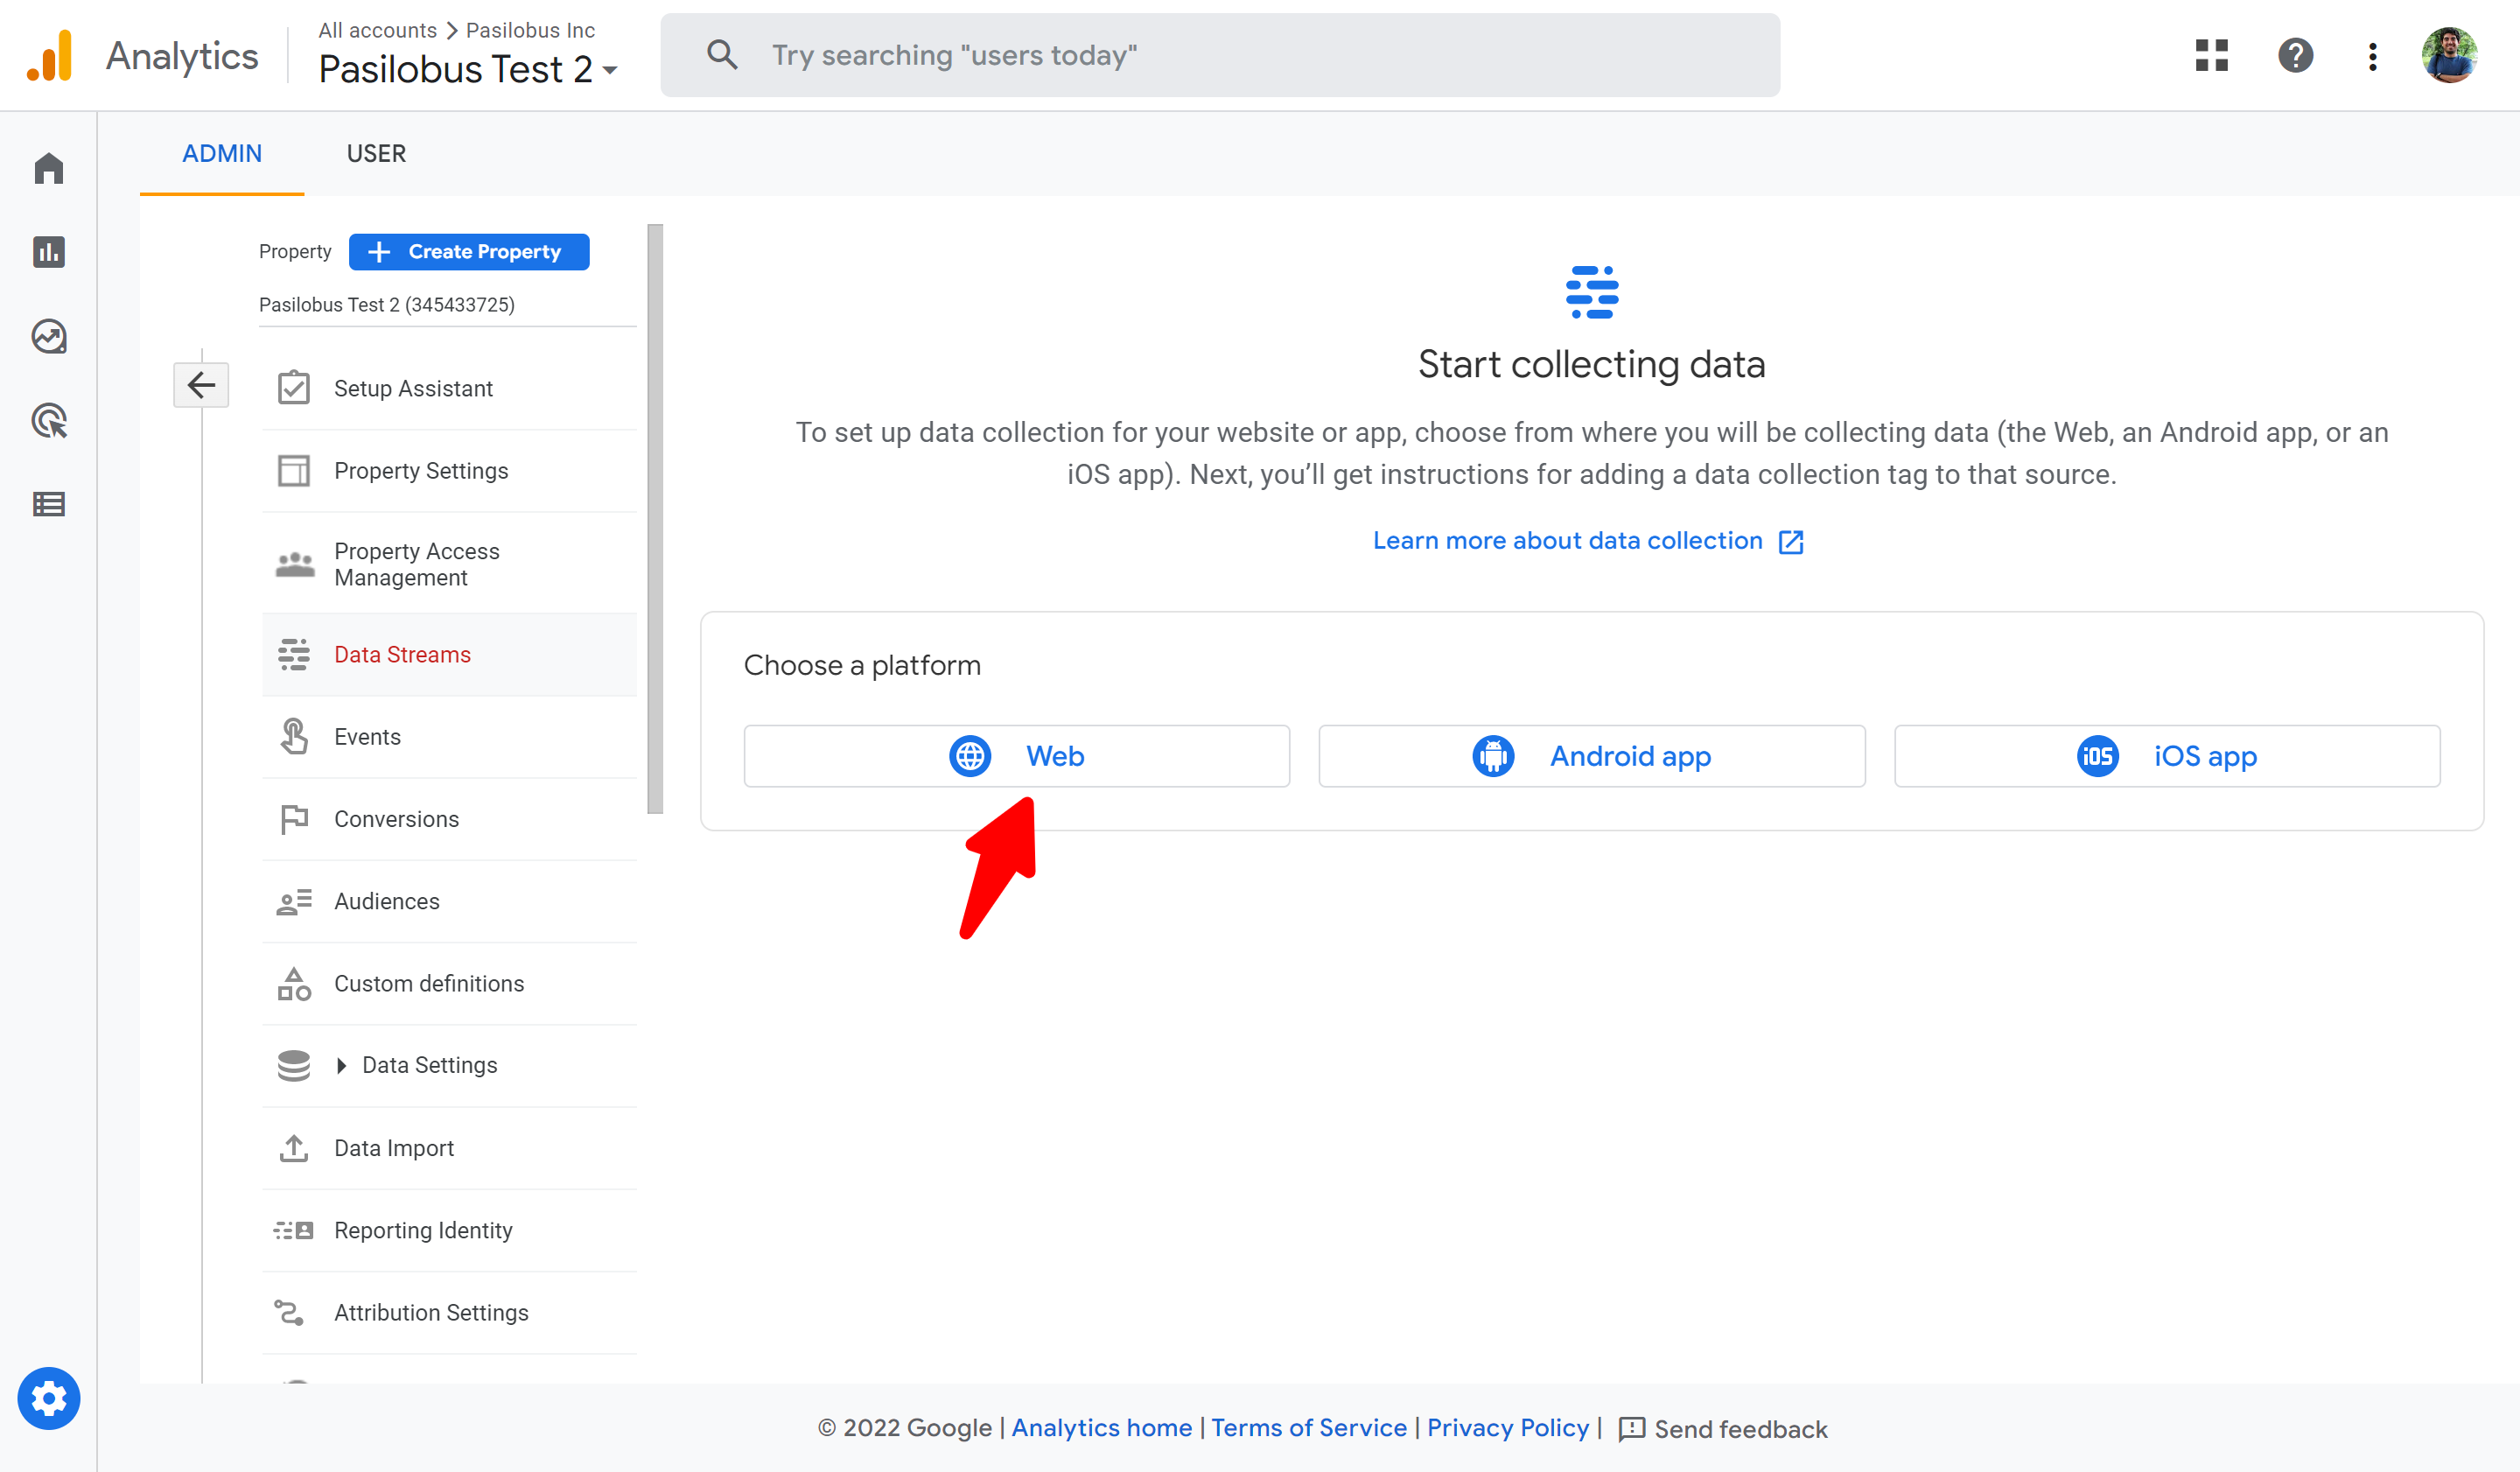Open Advertising icon in left sidebar
The image size is (2520, 1472).
(x=48, y=420)
